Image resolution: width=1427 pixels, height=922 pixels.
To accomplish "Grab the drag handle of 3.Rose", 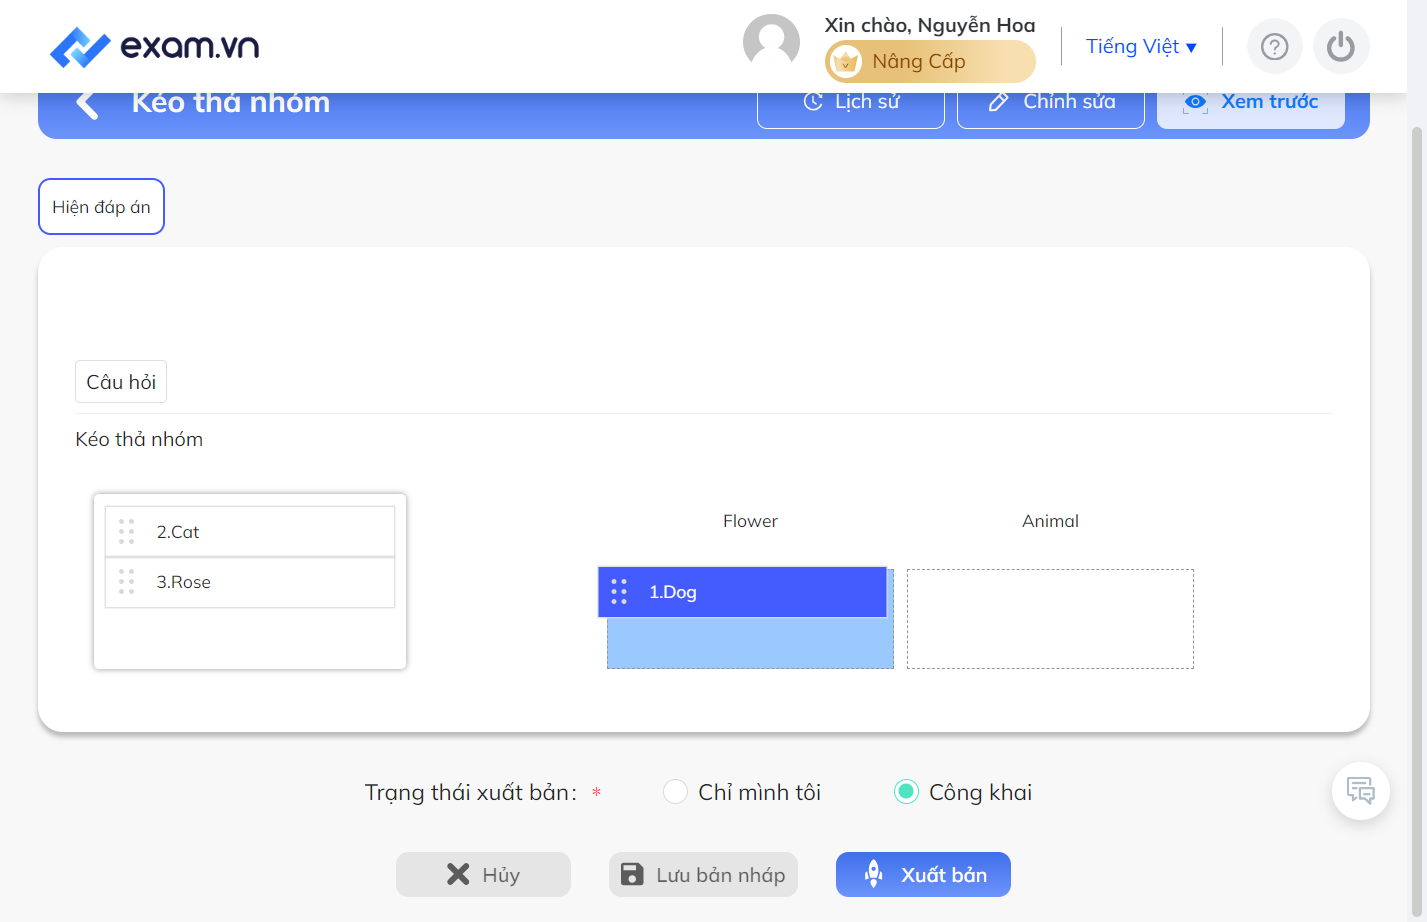I will pos(126,582).
